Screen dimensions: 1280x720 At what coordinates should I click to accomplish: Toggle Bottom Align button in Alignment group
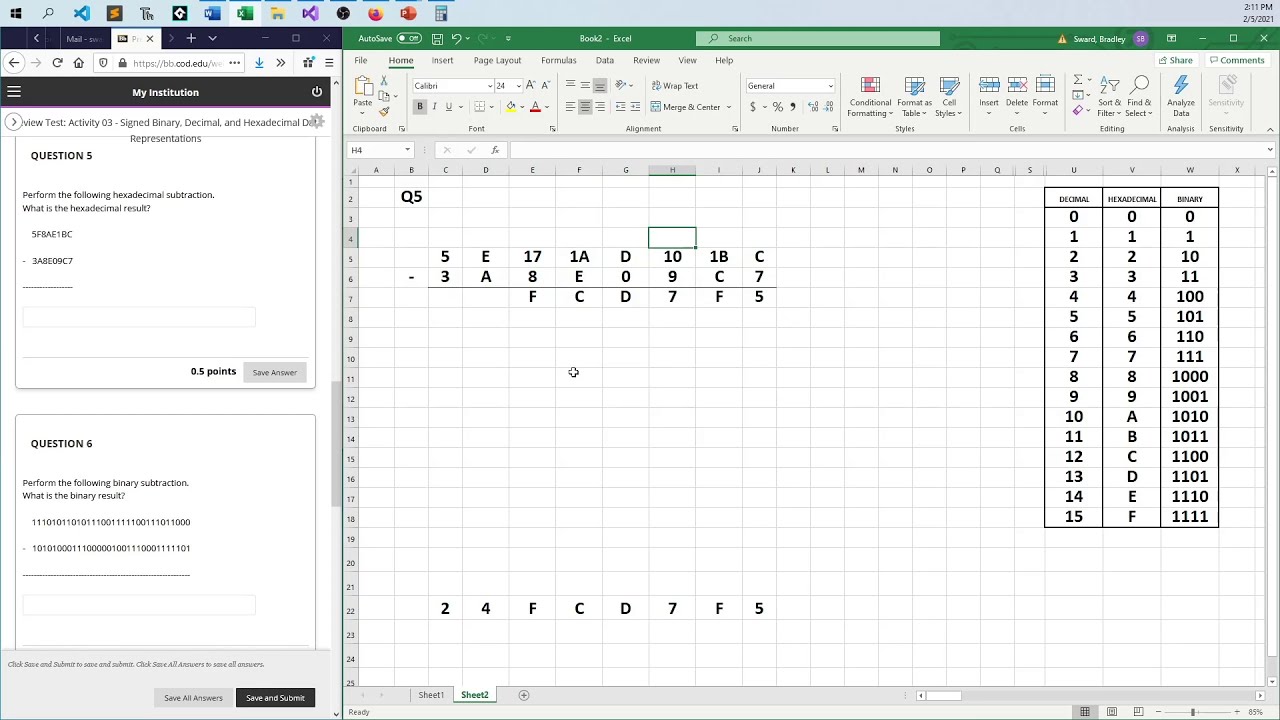click(600, 85)
